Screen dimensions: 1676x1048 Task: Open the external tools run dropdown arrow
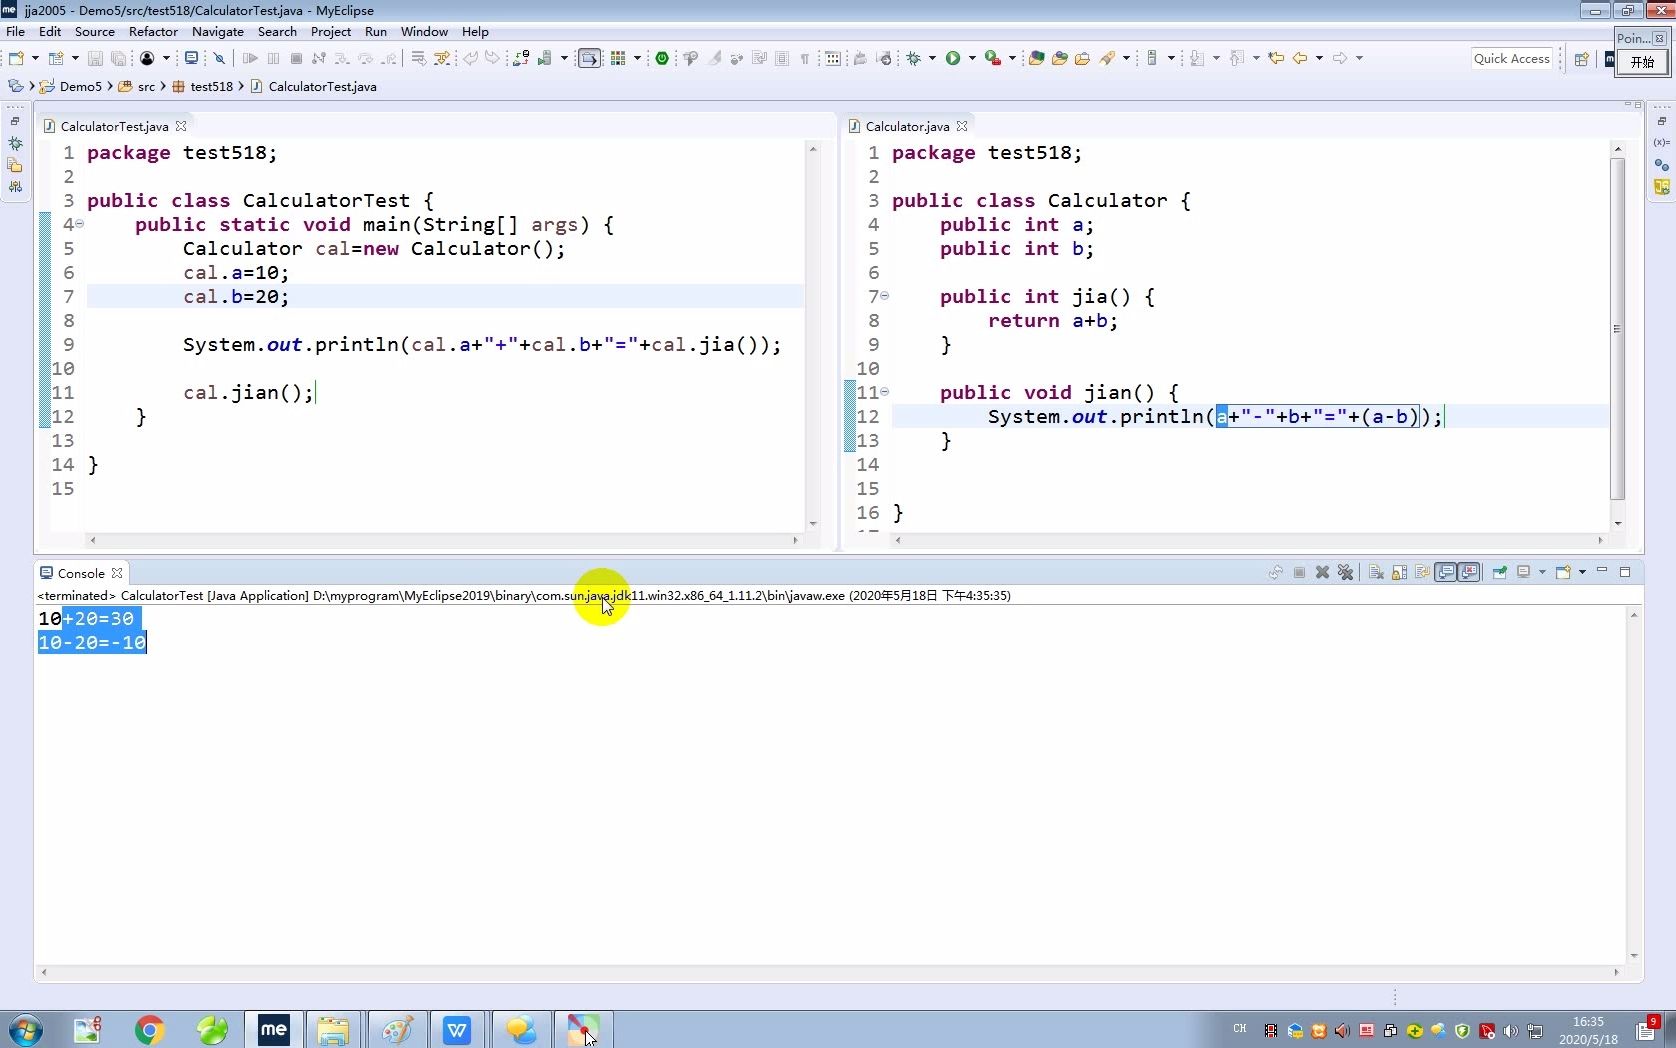pos(1012,58)
